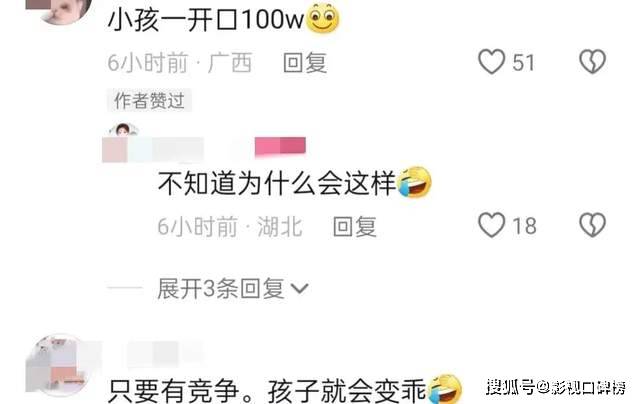This screenshot has height=404, width=640.
Task: Reply to the 湖北 comment via 回复
Action: (354, 226)
